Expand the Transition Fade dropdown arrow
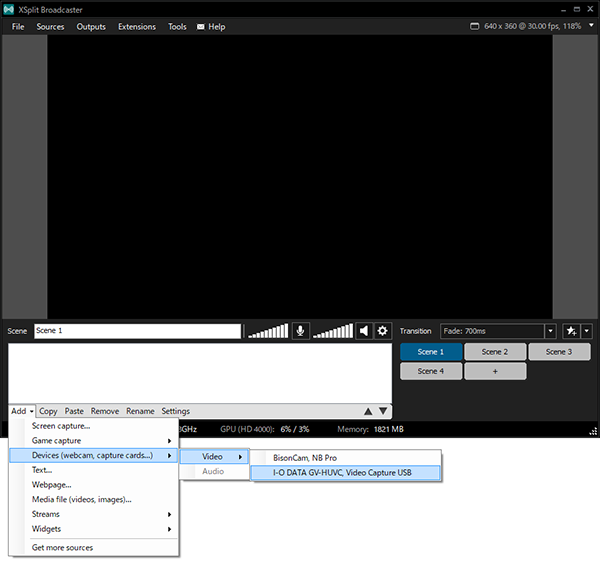 click(x=550, y=331)
